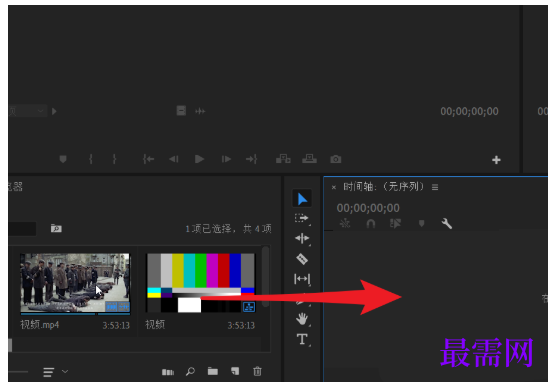Open timeline display settings wrench

click(x=446, y=224)
